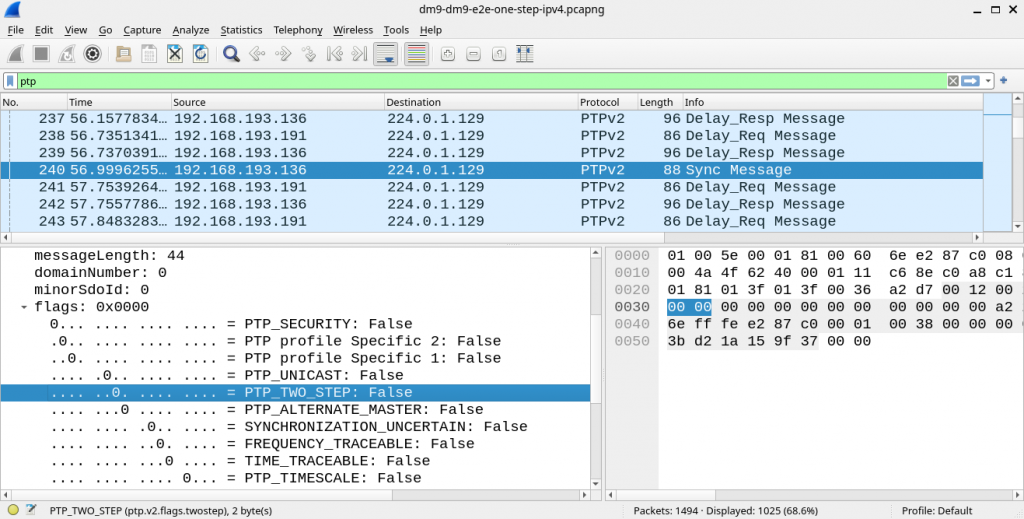1024x519 pixels.
Task: Open capture file properties icon in status bar
Action: tap(31, 511)
